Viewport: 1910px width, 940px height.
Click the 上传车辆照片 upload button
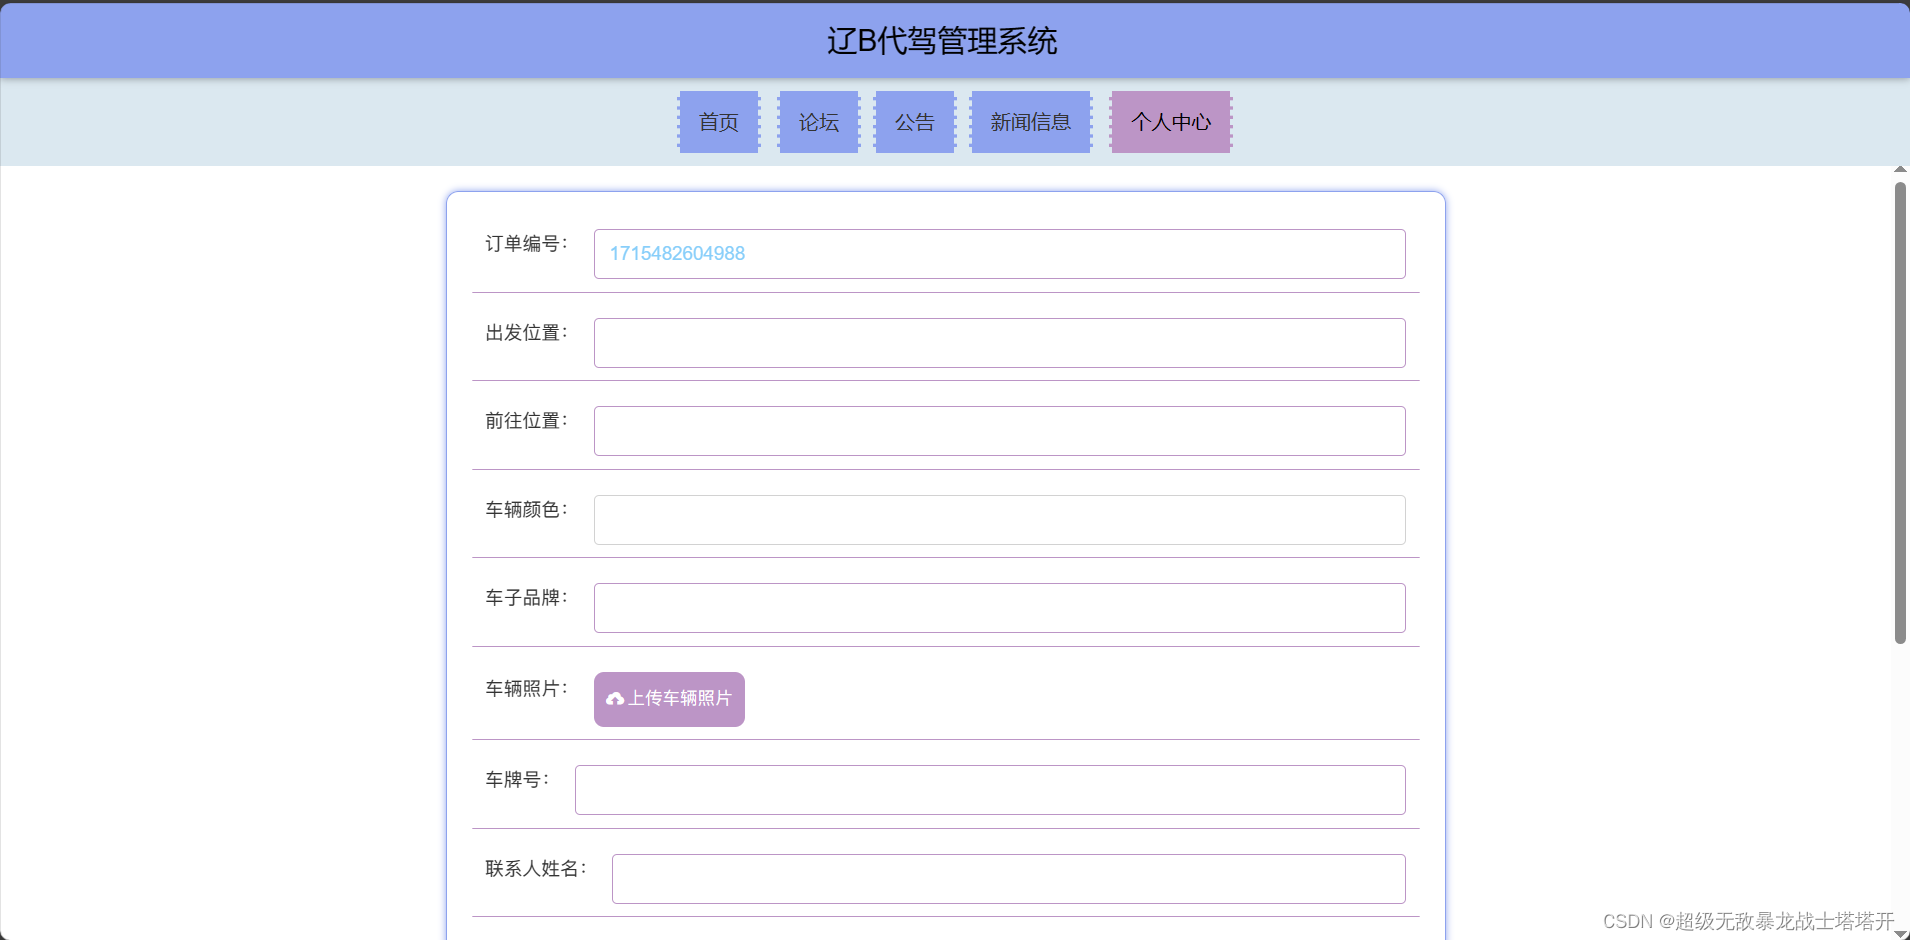[x=669, y=699]
